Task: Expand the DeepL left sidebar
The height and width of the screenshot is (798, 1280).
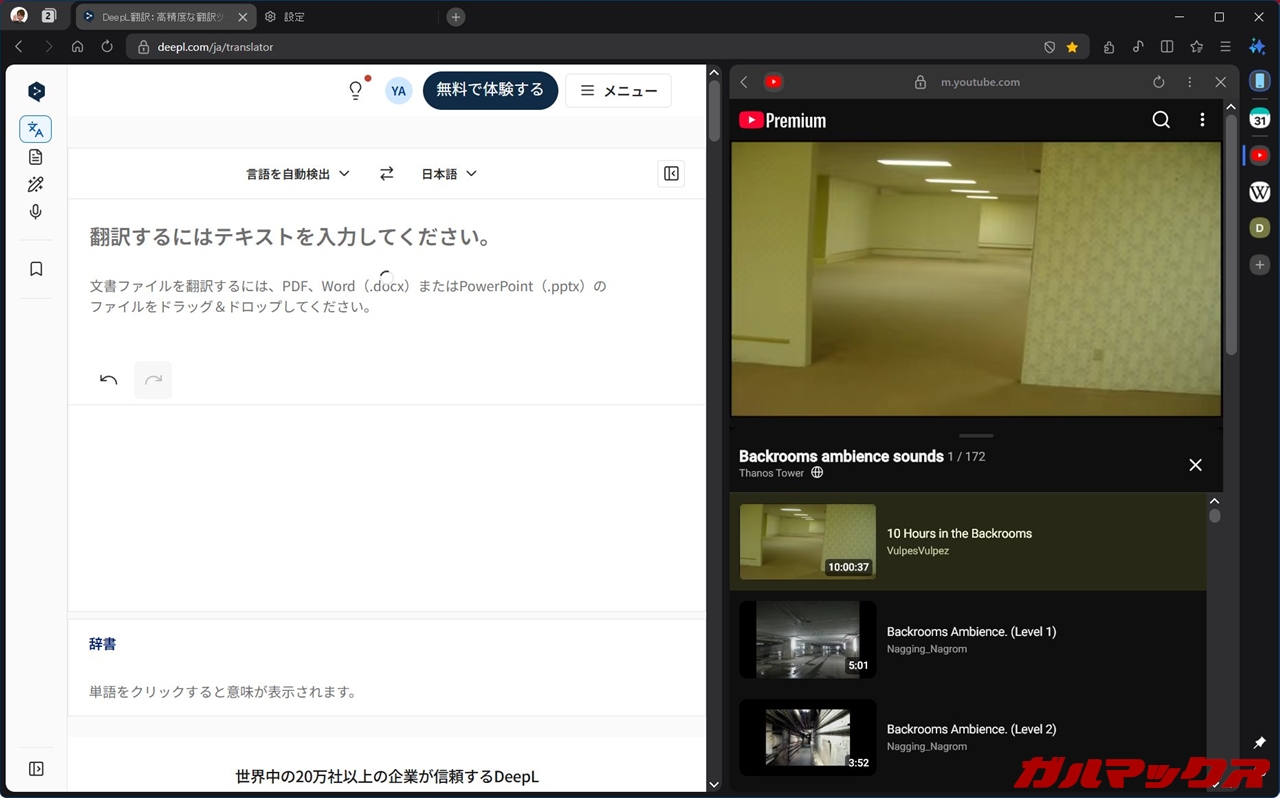Action: click(36, 769)
